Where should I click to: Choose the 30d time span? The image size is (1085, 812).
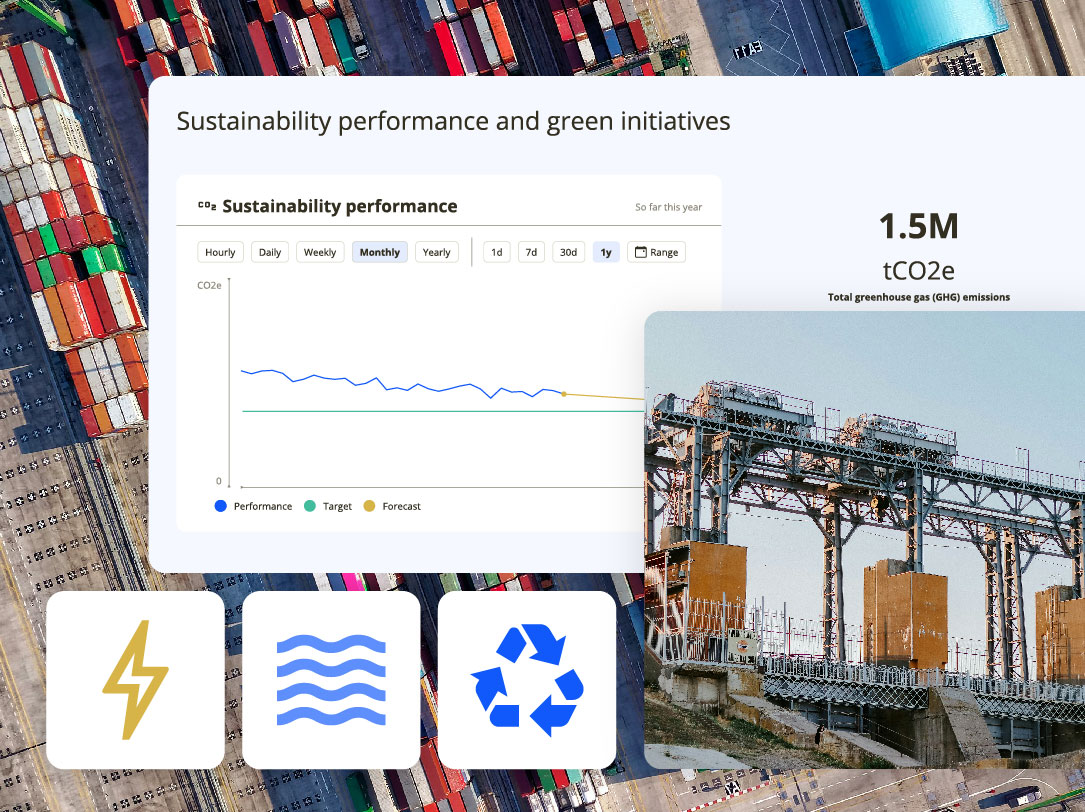tap(568, 252)
